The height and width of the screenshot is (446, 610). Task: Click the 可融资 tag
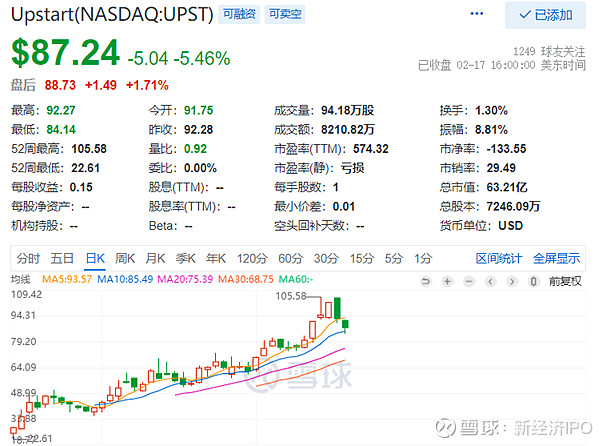click(x=239, y=14)
